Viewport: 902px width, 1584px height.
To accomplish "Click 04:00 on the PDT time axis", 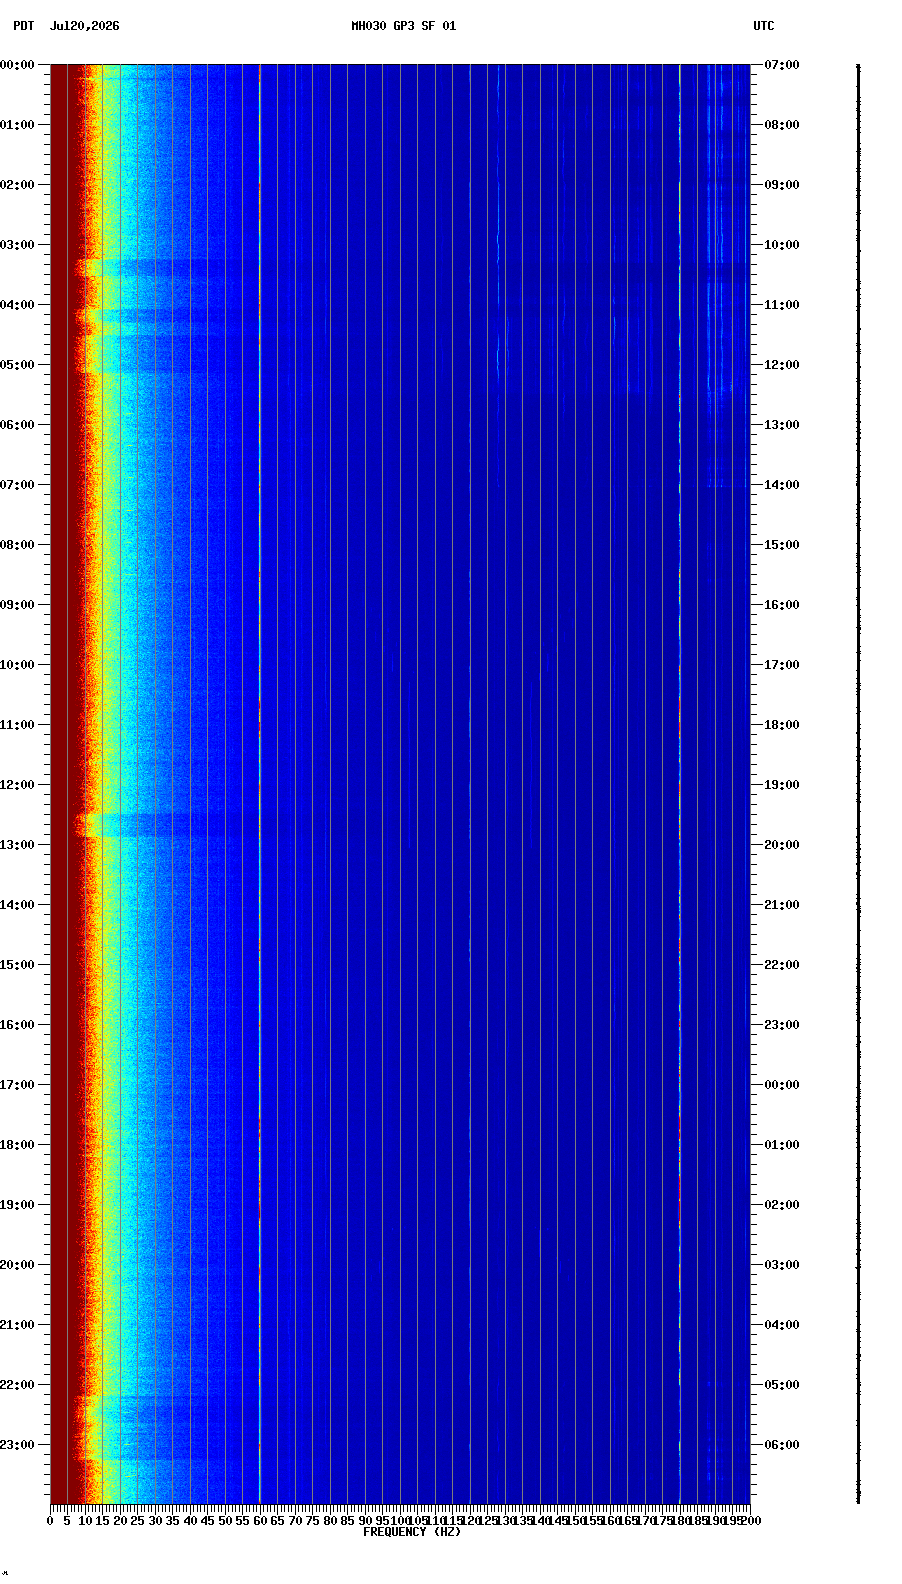I will (17, 305).
